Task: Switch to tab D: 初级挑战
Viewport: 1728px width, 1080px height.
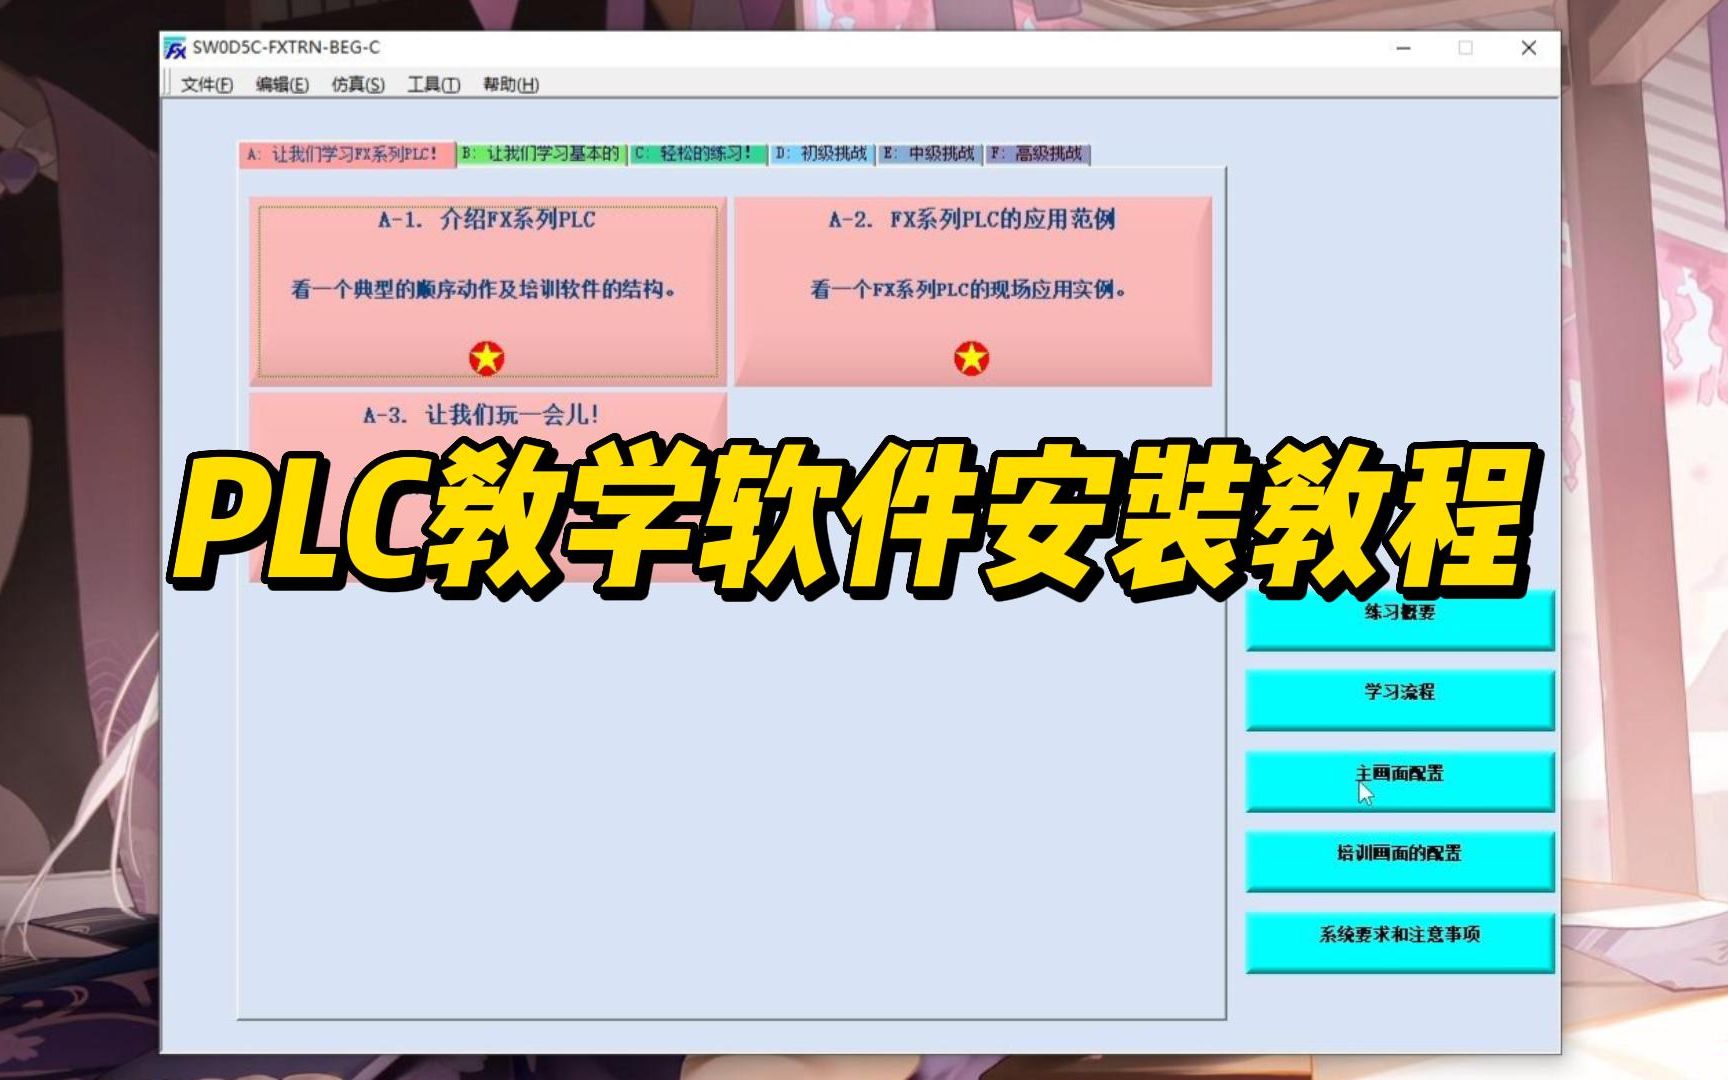Action: pyautogui.click(x=820, y=155)
